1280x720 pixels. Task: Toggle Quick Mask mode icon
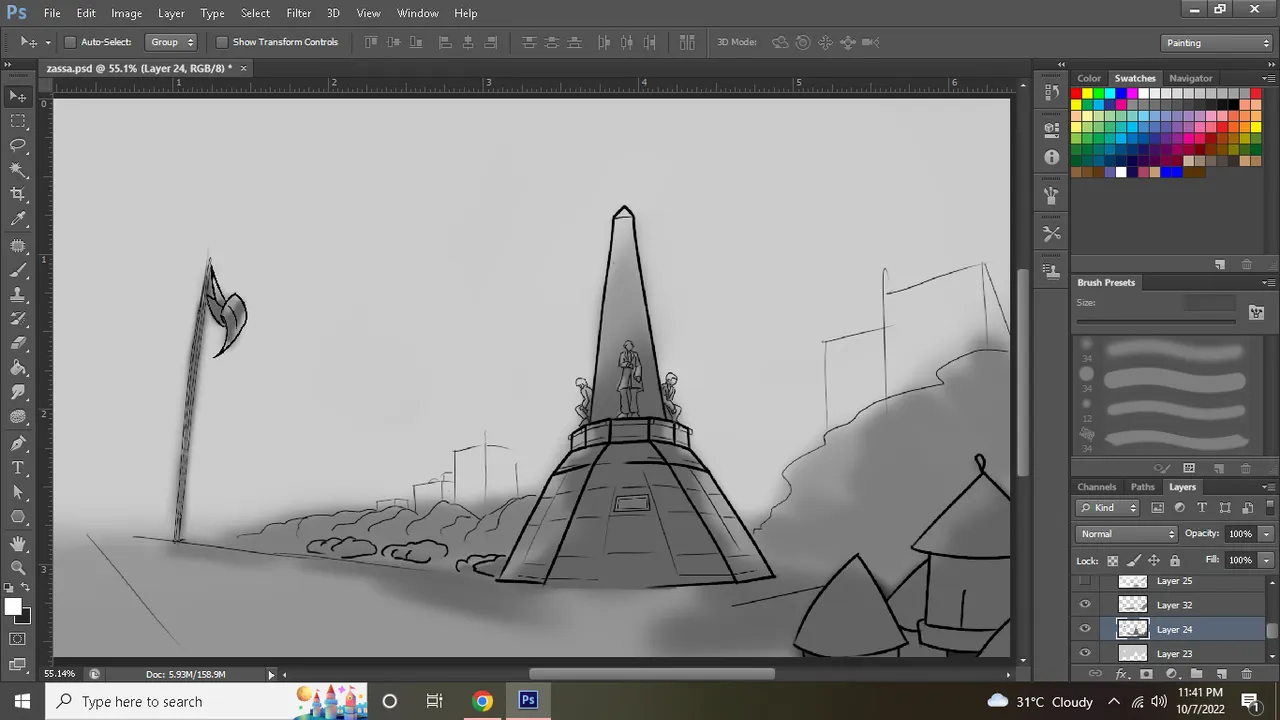pyautogui.click(x=18, y=639)
